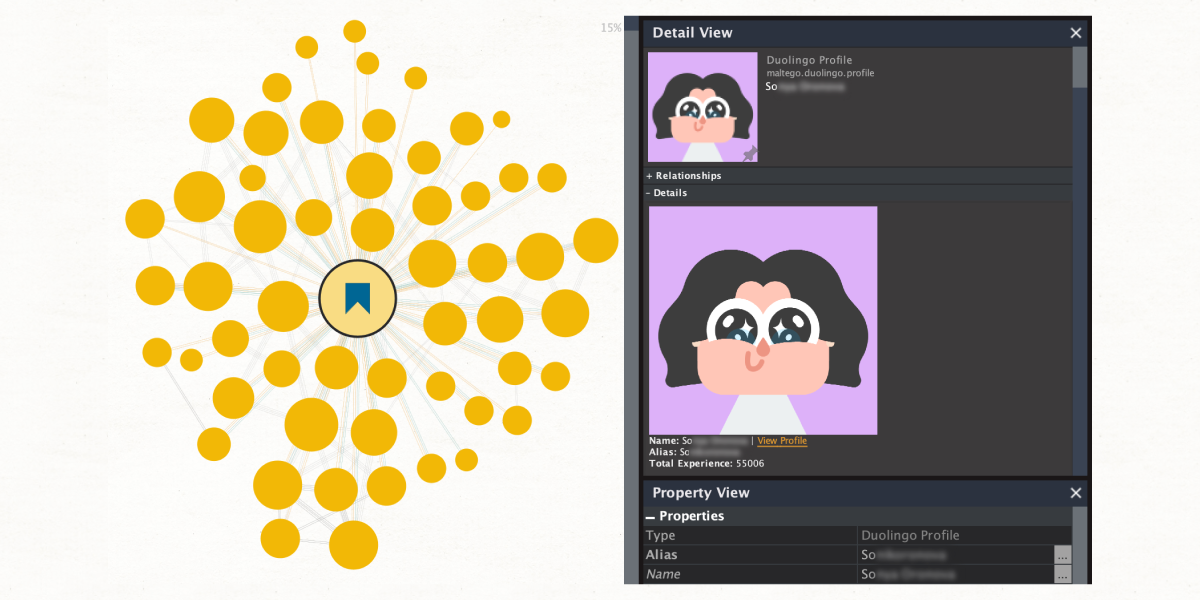Click the Property View vertical scrollbar
1200x600 pixels.
(x=1080, y=545)
